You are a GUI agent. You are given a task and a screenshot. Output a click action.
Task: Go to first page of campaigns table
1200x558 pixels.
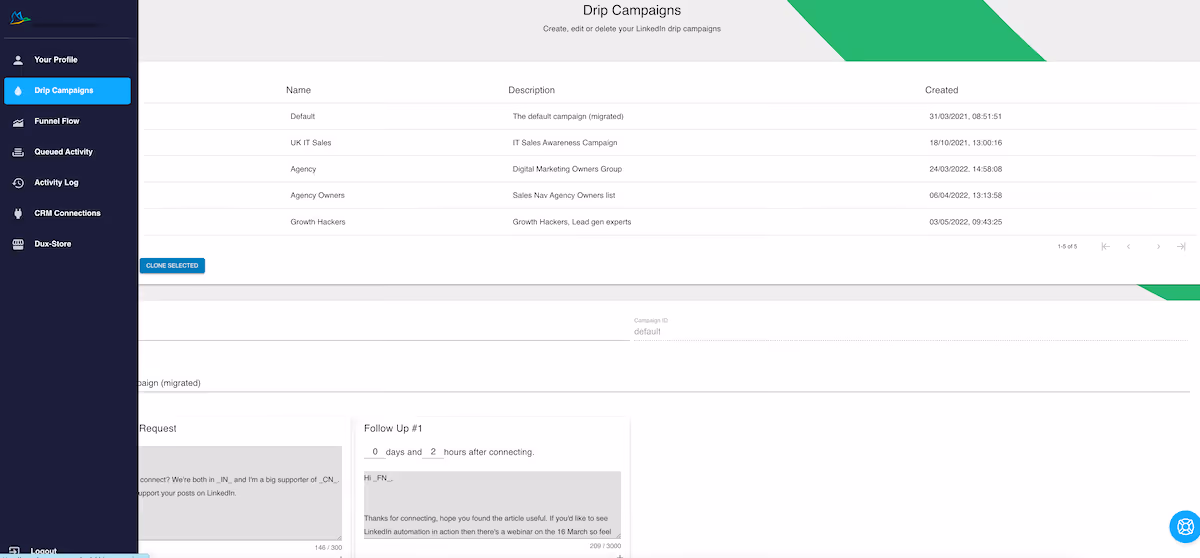(1105, 246)
